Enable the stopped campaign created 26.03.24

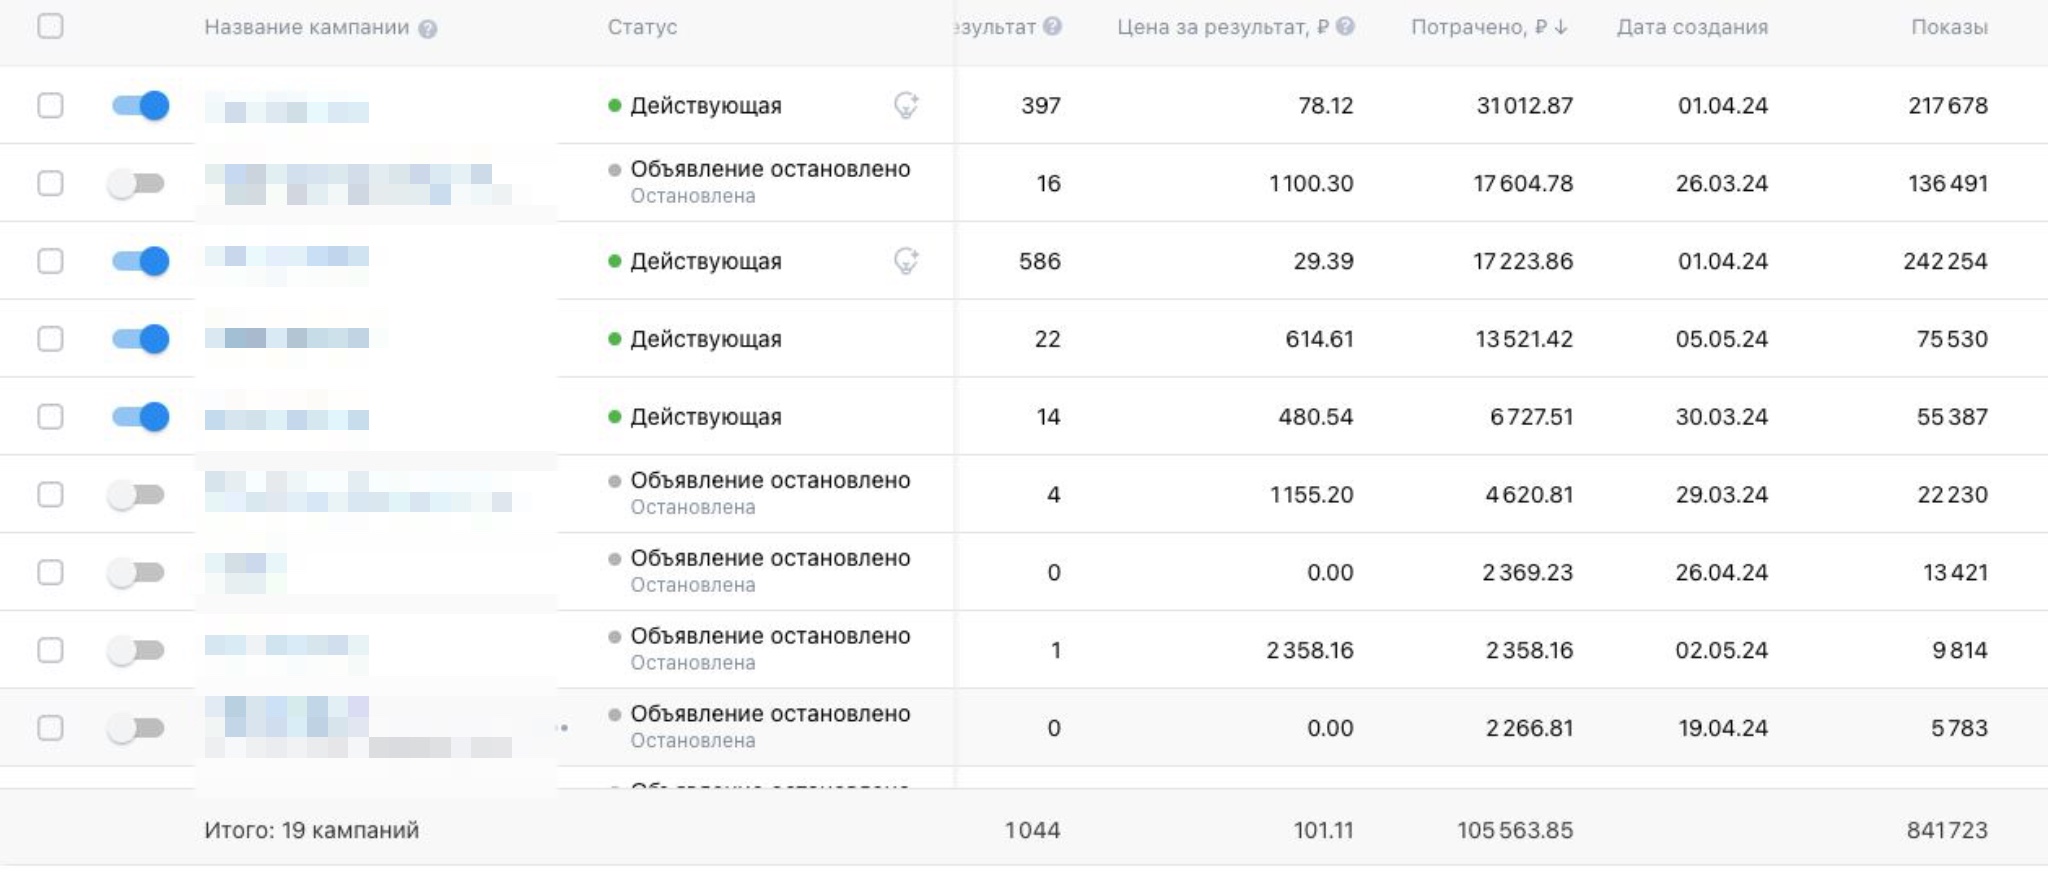coord(137,184)
